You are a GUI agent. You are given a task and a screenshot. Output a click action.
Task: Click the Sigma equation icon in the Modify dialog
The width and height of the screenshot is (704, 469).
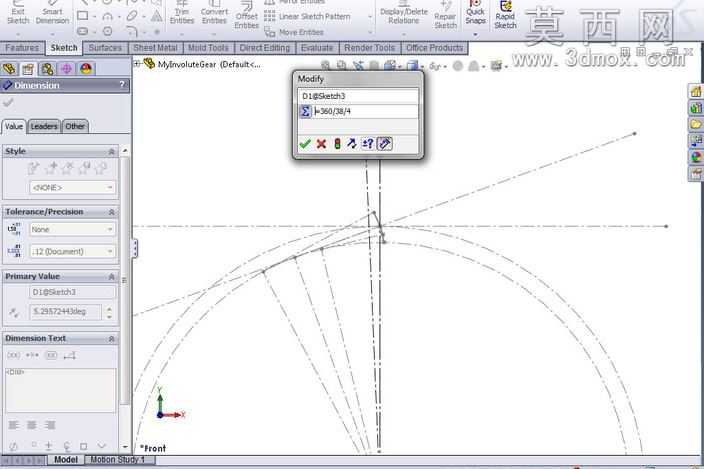coord(305,111)
